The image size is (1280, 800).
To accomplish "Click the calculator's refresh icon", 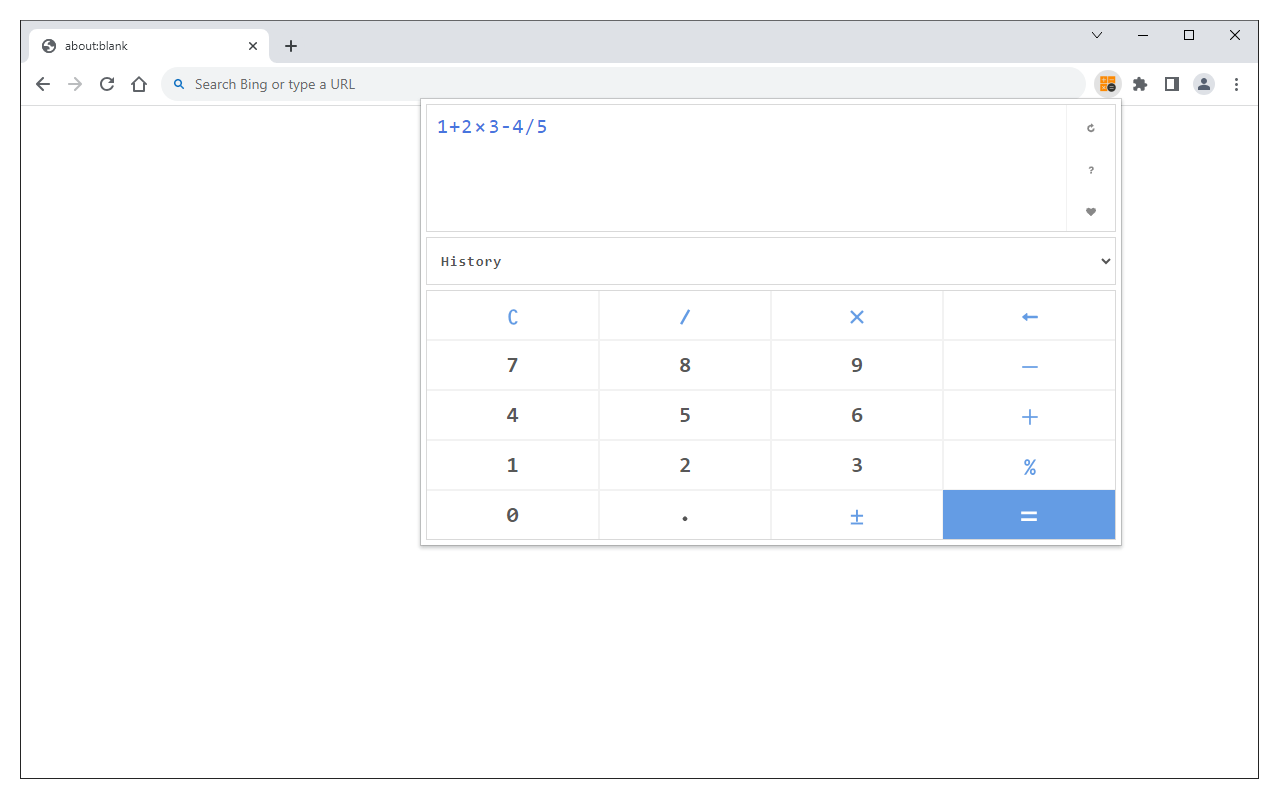I will [x=1091, y=128].
